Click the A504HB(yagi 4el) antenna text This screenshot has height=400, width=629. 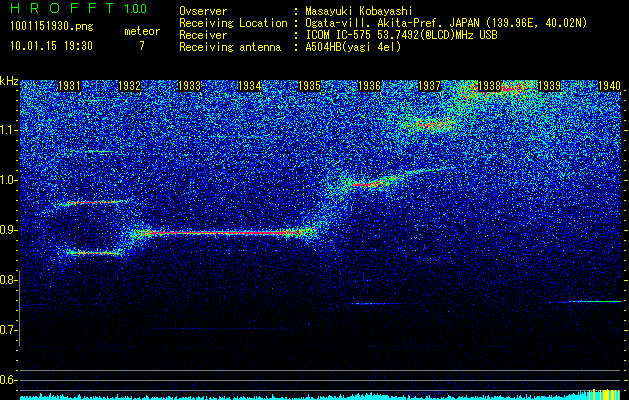[x=353, y=47]
